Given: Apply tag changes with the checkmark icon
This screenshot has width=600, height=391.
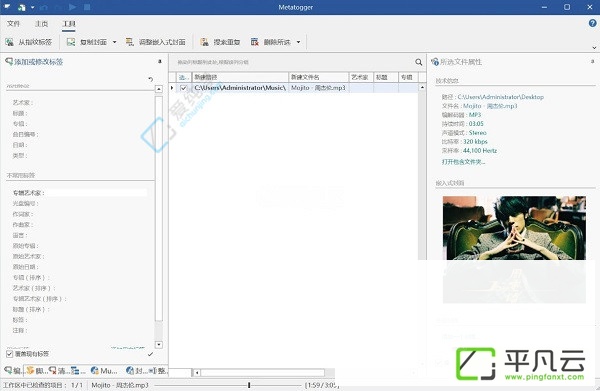Looking at the screenshot, I should pos(150,354).
